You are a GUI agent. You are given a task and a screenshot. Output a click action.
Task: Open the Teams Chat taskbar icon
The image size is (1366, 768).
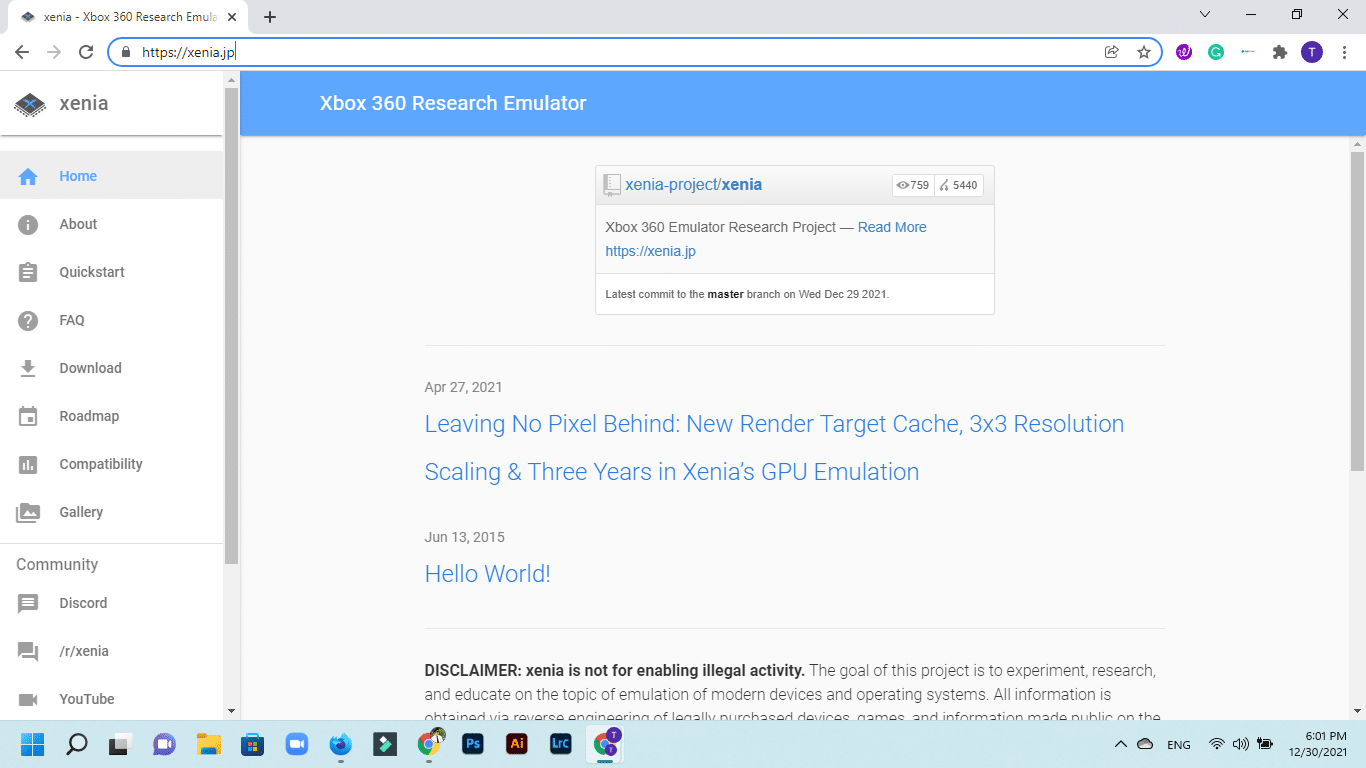pyautogui.click(x=164, y=744)
